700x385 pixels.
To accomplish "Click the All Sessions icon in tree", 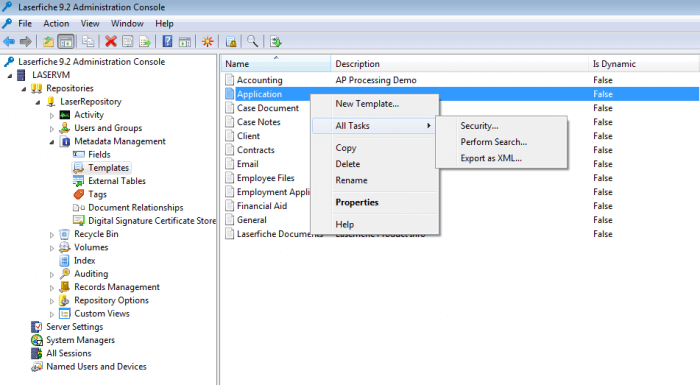I will coord(37,353).
